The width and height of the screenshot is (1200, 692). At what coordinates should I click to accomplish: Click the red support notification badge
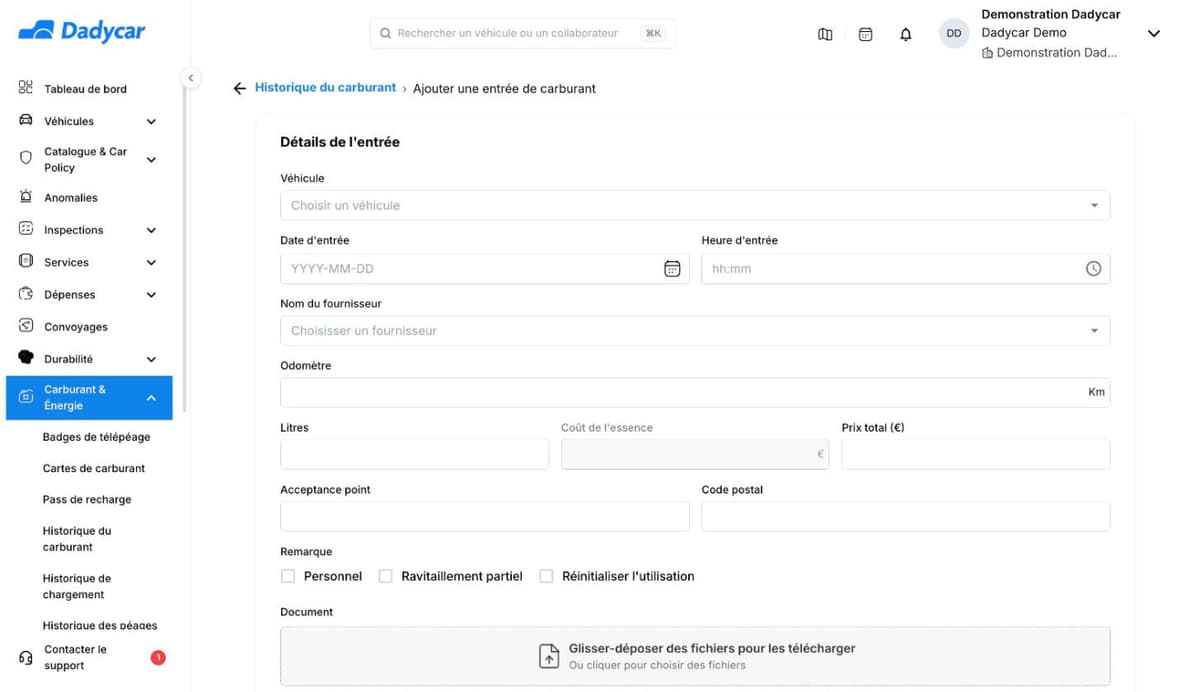coord(158,657)
